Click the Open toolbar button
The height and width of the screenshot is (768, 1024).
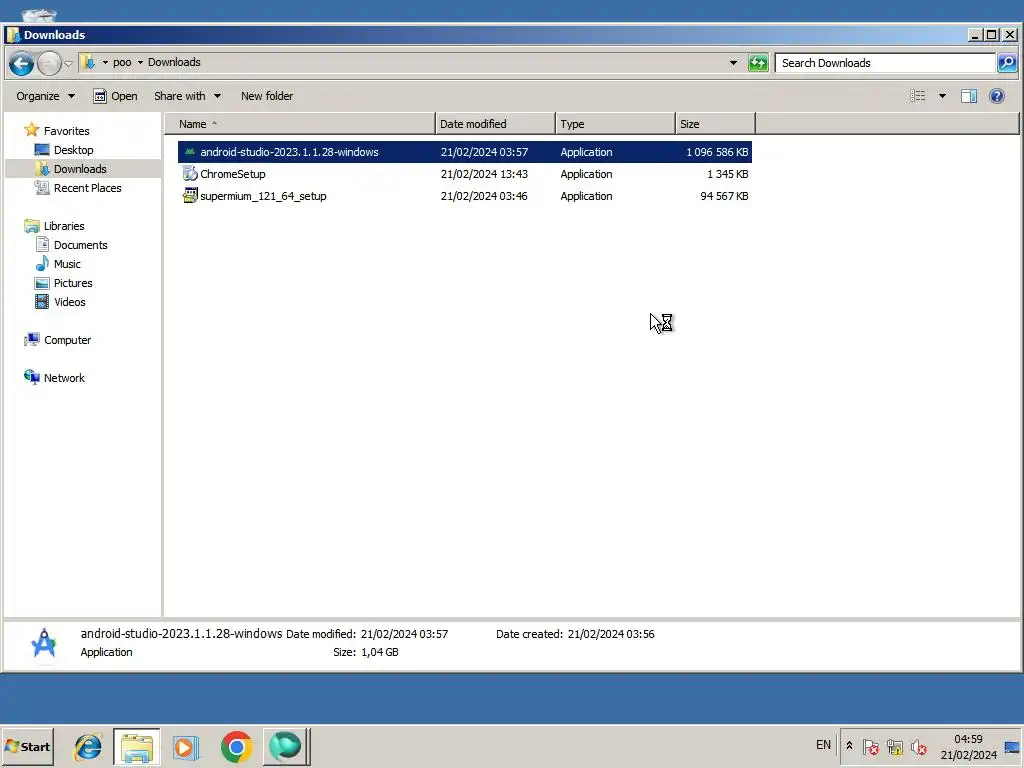115,96
